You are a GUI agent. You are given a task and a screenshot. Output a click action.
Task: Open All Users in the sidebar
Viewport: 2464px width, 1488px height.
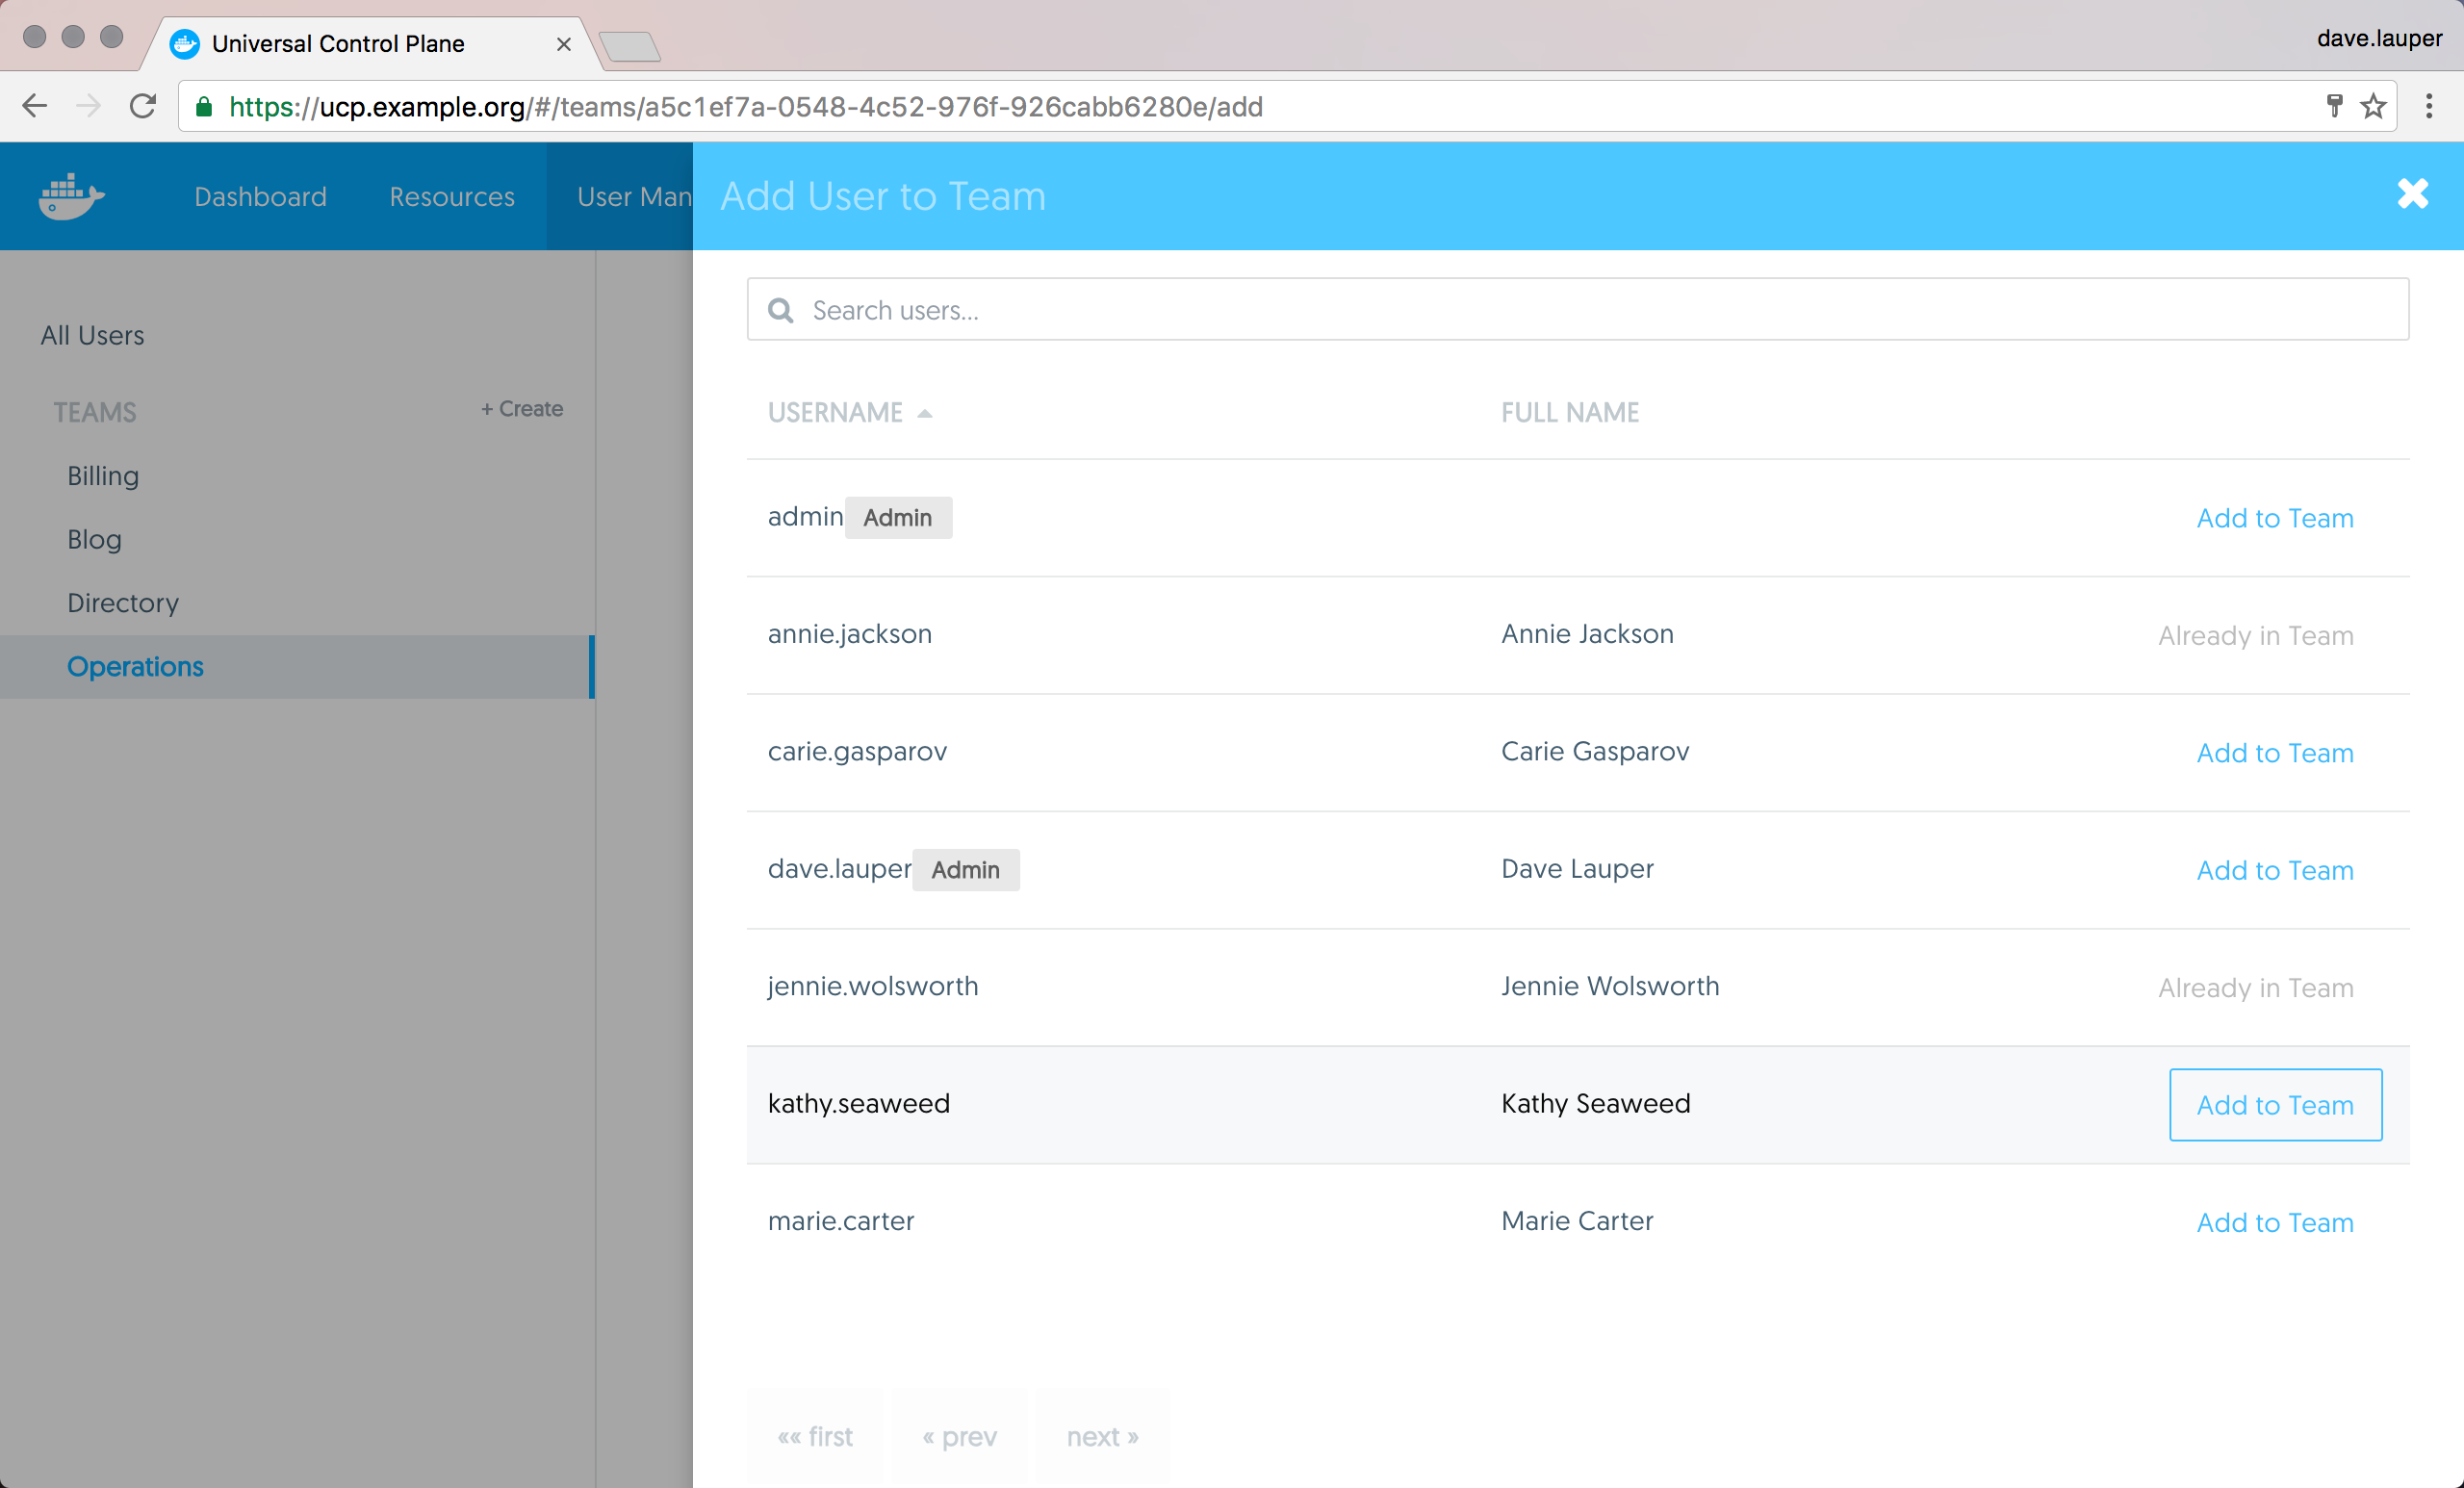pos(92,336)
